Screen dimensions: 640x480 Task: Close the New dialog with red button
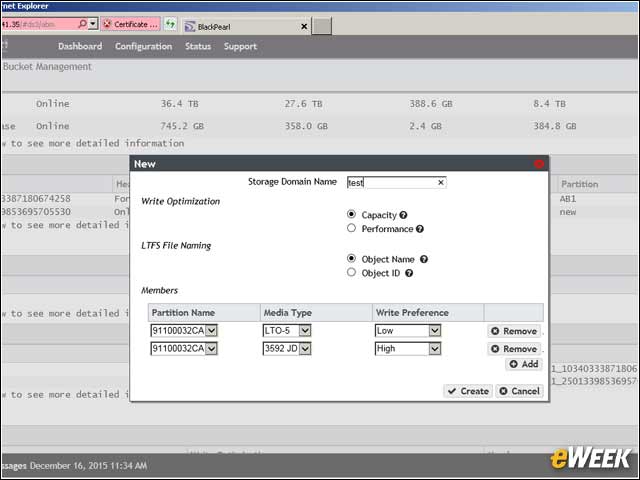coord(539,164)
